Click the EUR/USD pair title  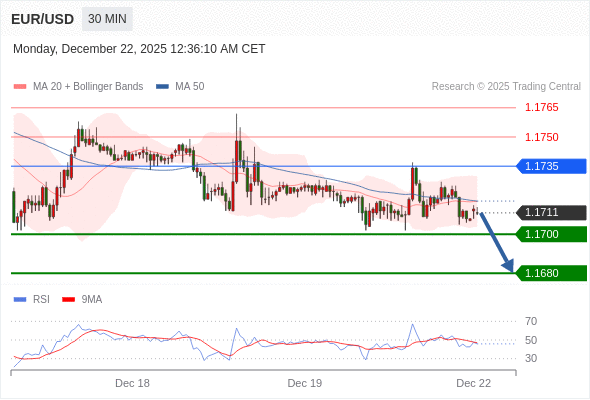[x=43, y=19]
